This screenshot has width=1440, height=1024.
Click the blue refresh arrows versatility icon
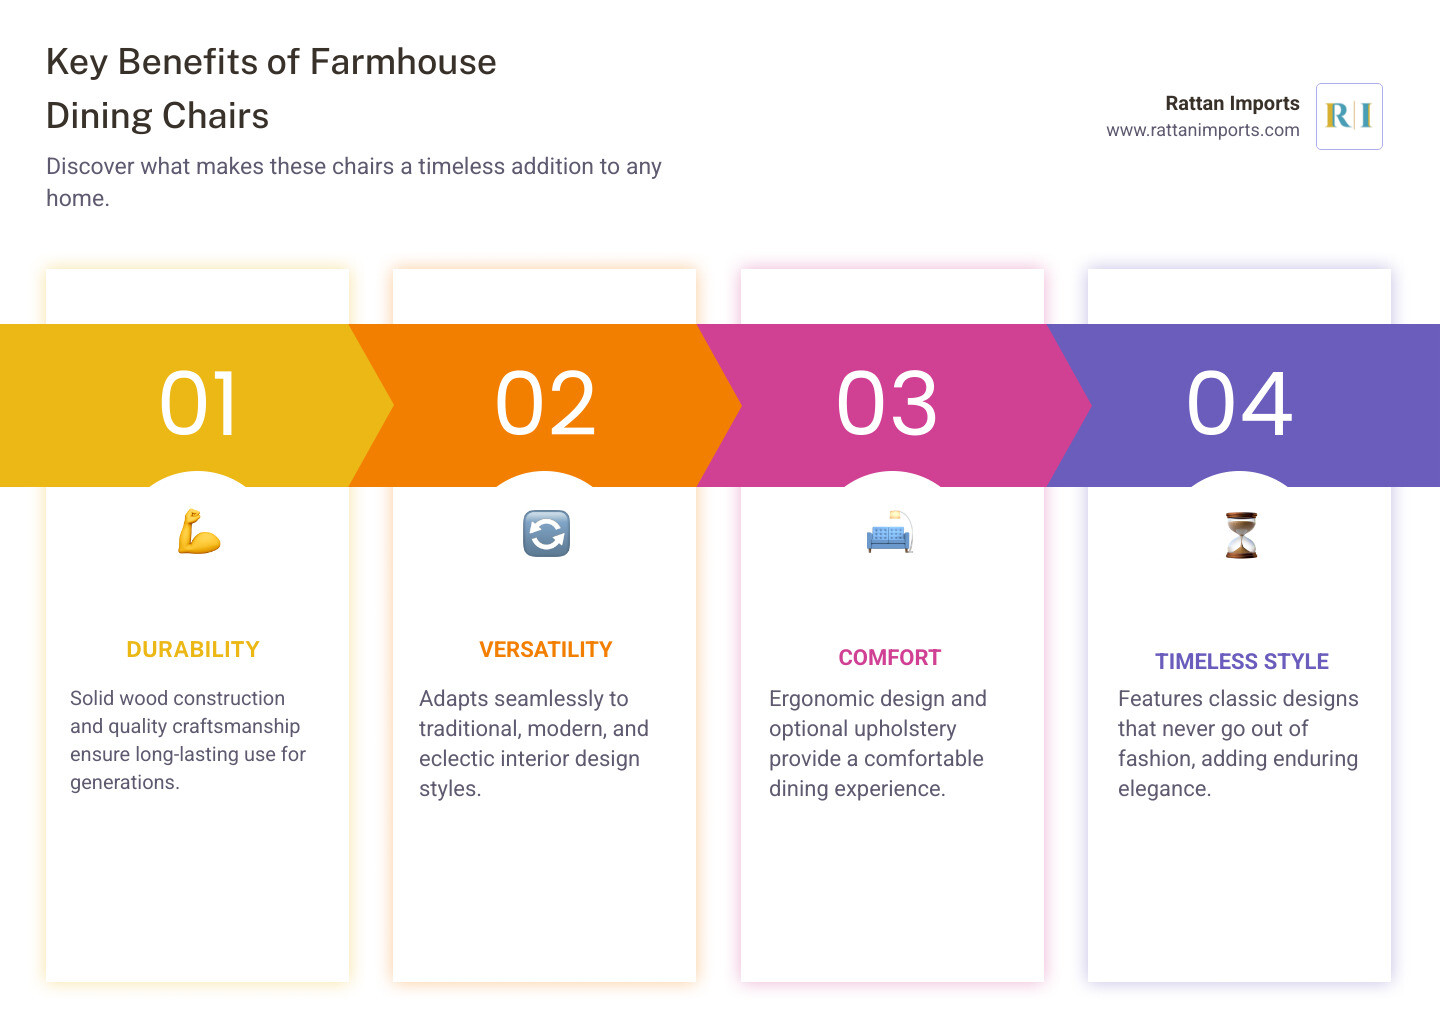coord(546,534)
